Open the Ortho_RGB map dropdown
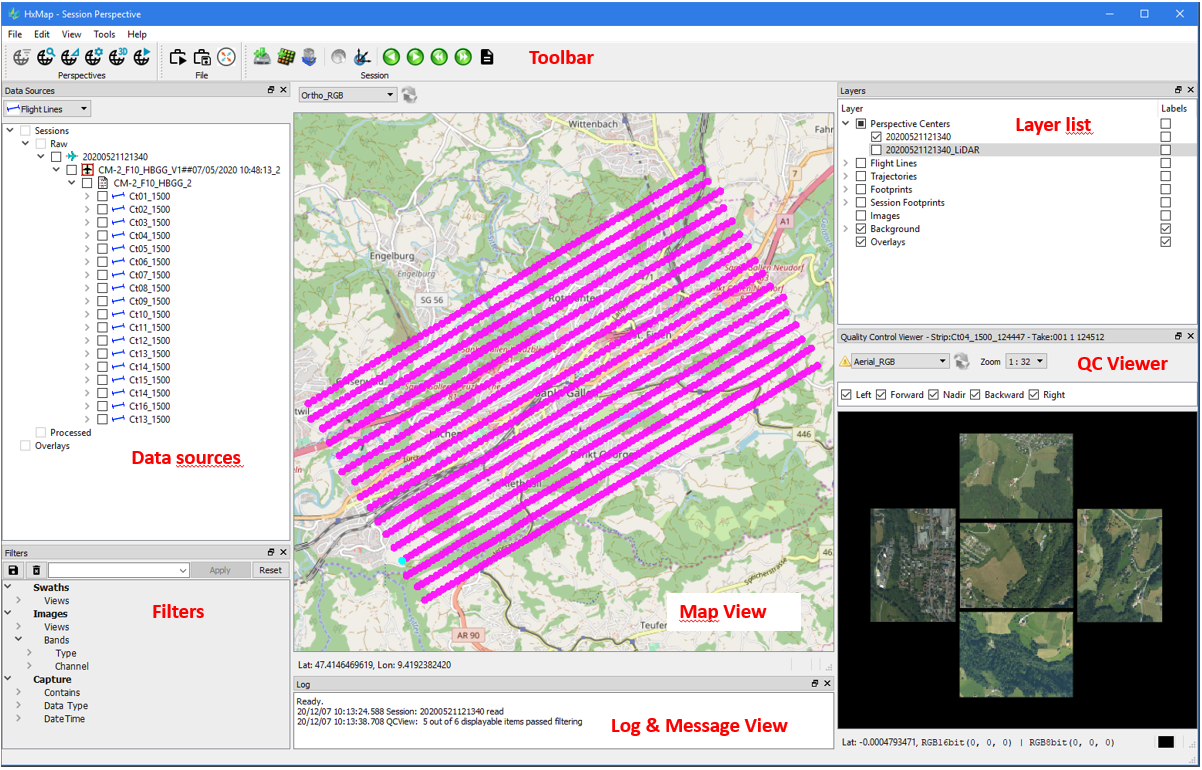The width and height of the screenshot is (1202, 770). click(x=347, y=95)
